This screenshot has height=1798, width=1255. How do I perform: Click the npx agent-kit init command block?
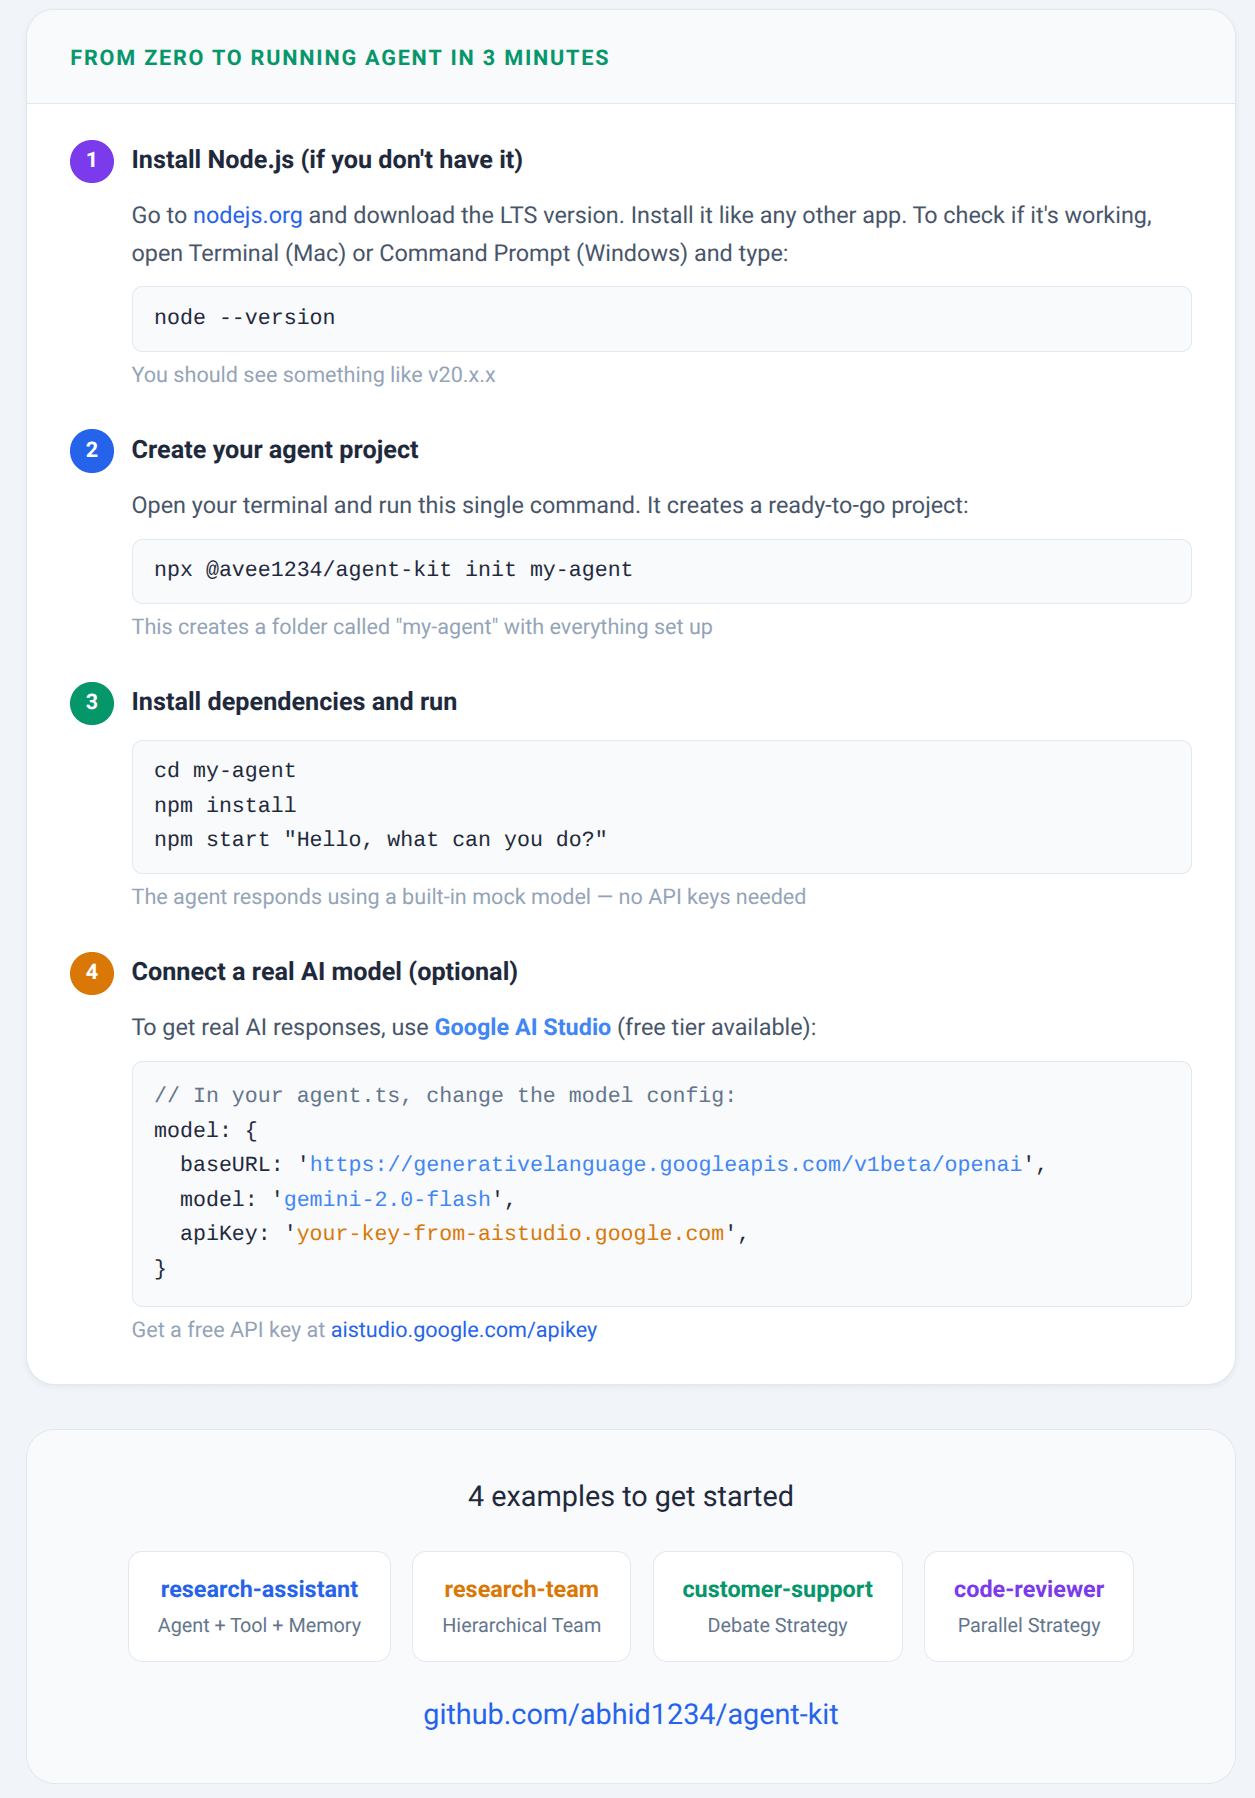pos(662,571)
